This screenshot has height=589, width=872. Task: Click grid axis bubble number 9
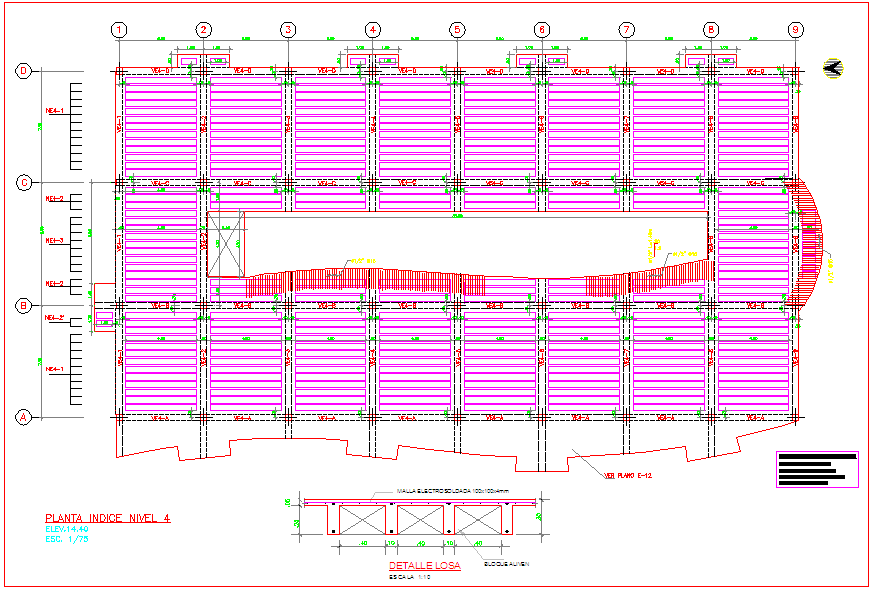(795, 30)
